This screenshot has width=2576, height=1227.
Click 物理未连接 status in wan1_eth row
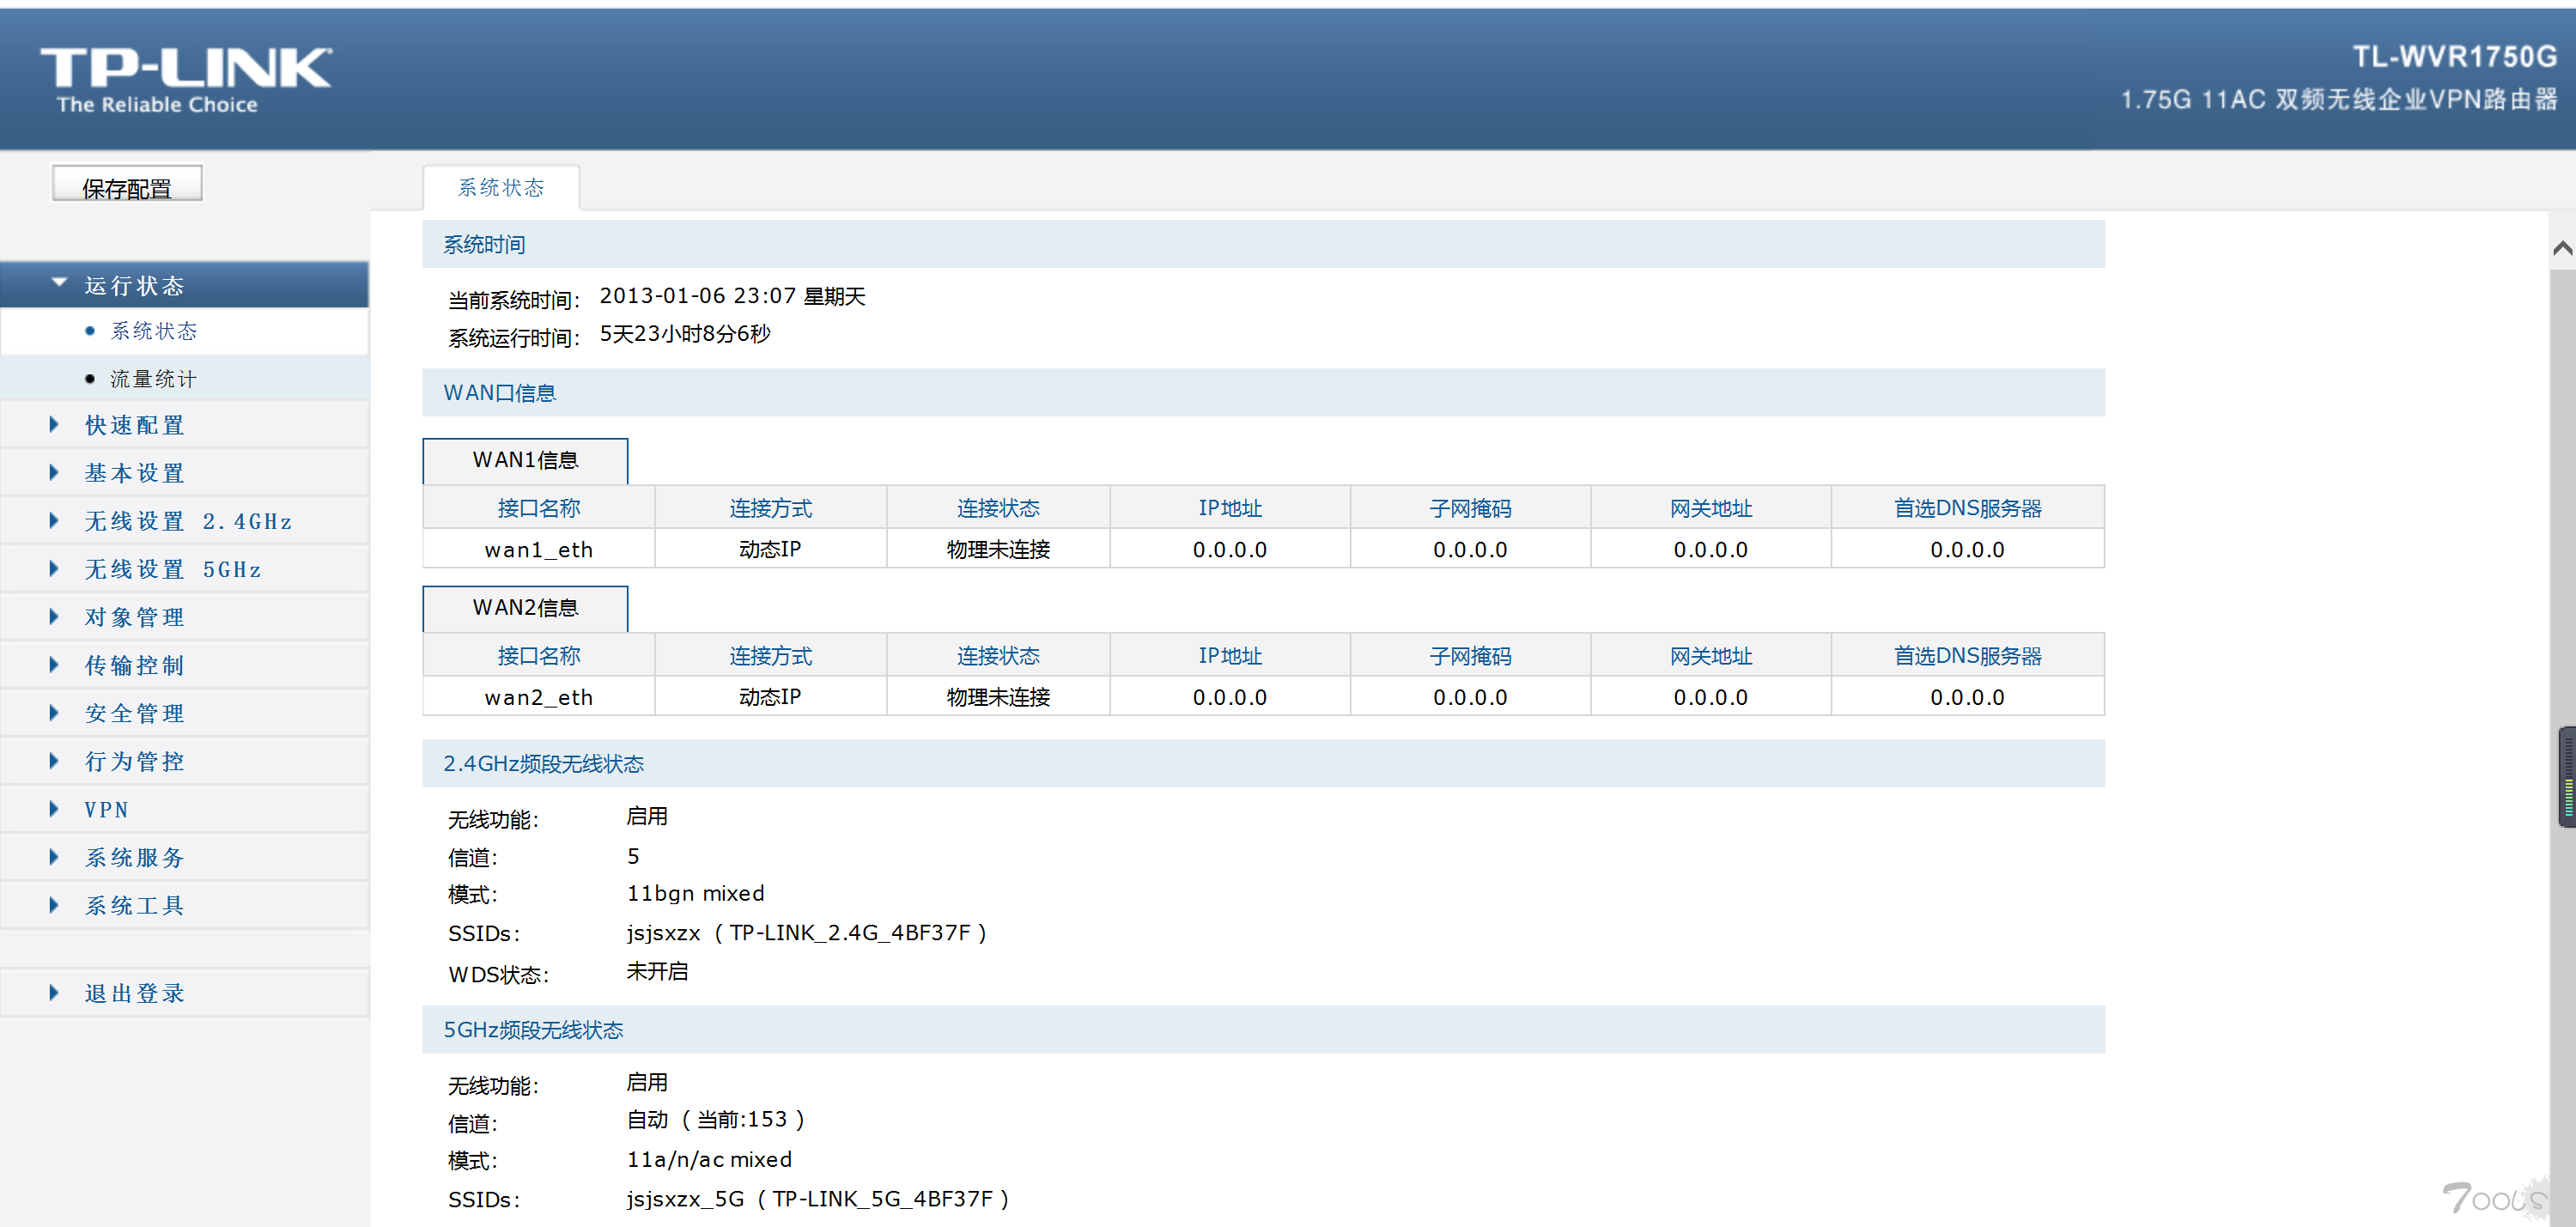[x=998, y=549]
